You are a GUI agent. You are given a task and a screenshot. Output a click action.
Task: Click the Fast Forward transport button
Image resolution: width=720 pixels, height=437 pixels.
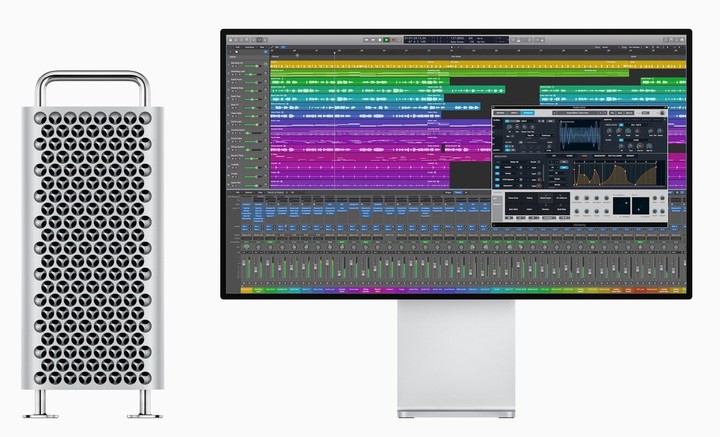[373, 39]
